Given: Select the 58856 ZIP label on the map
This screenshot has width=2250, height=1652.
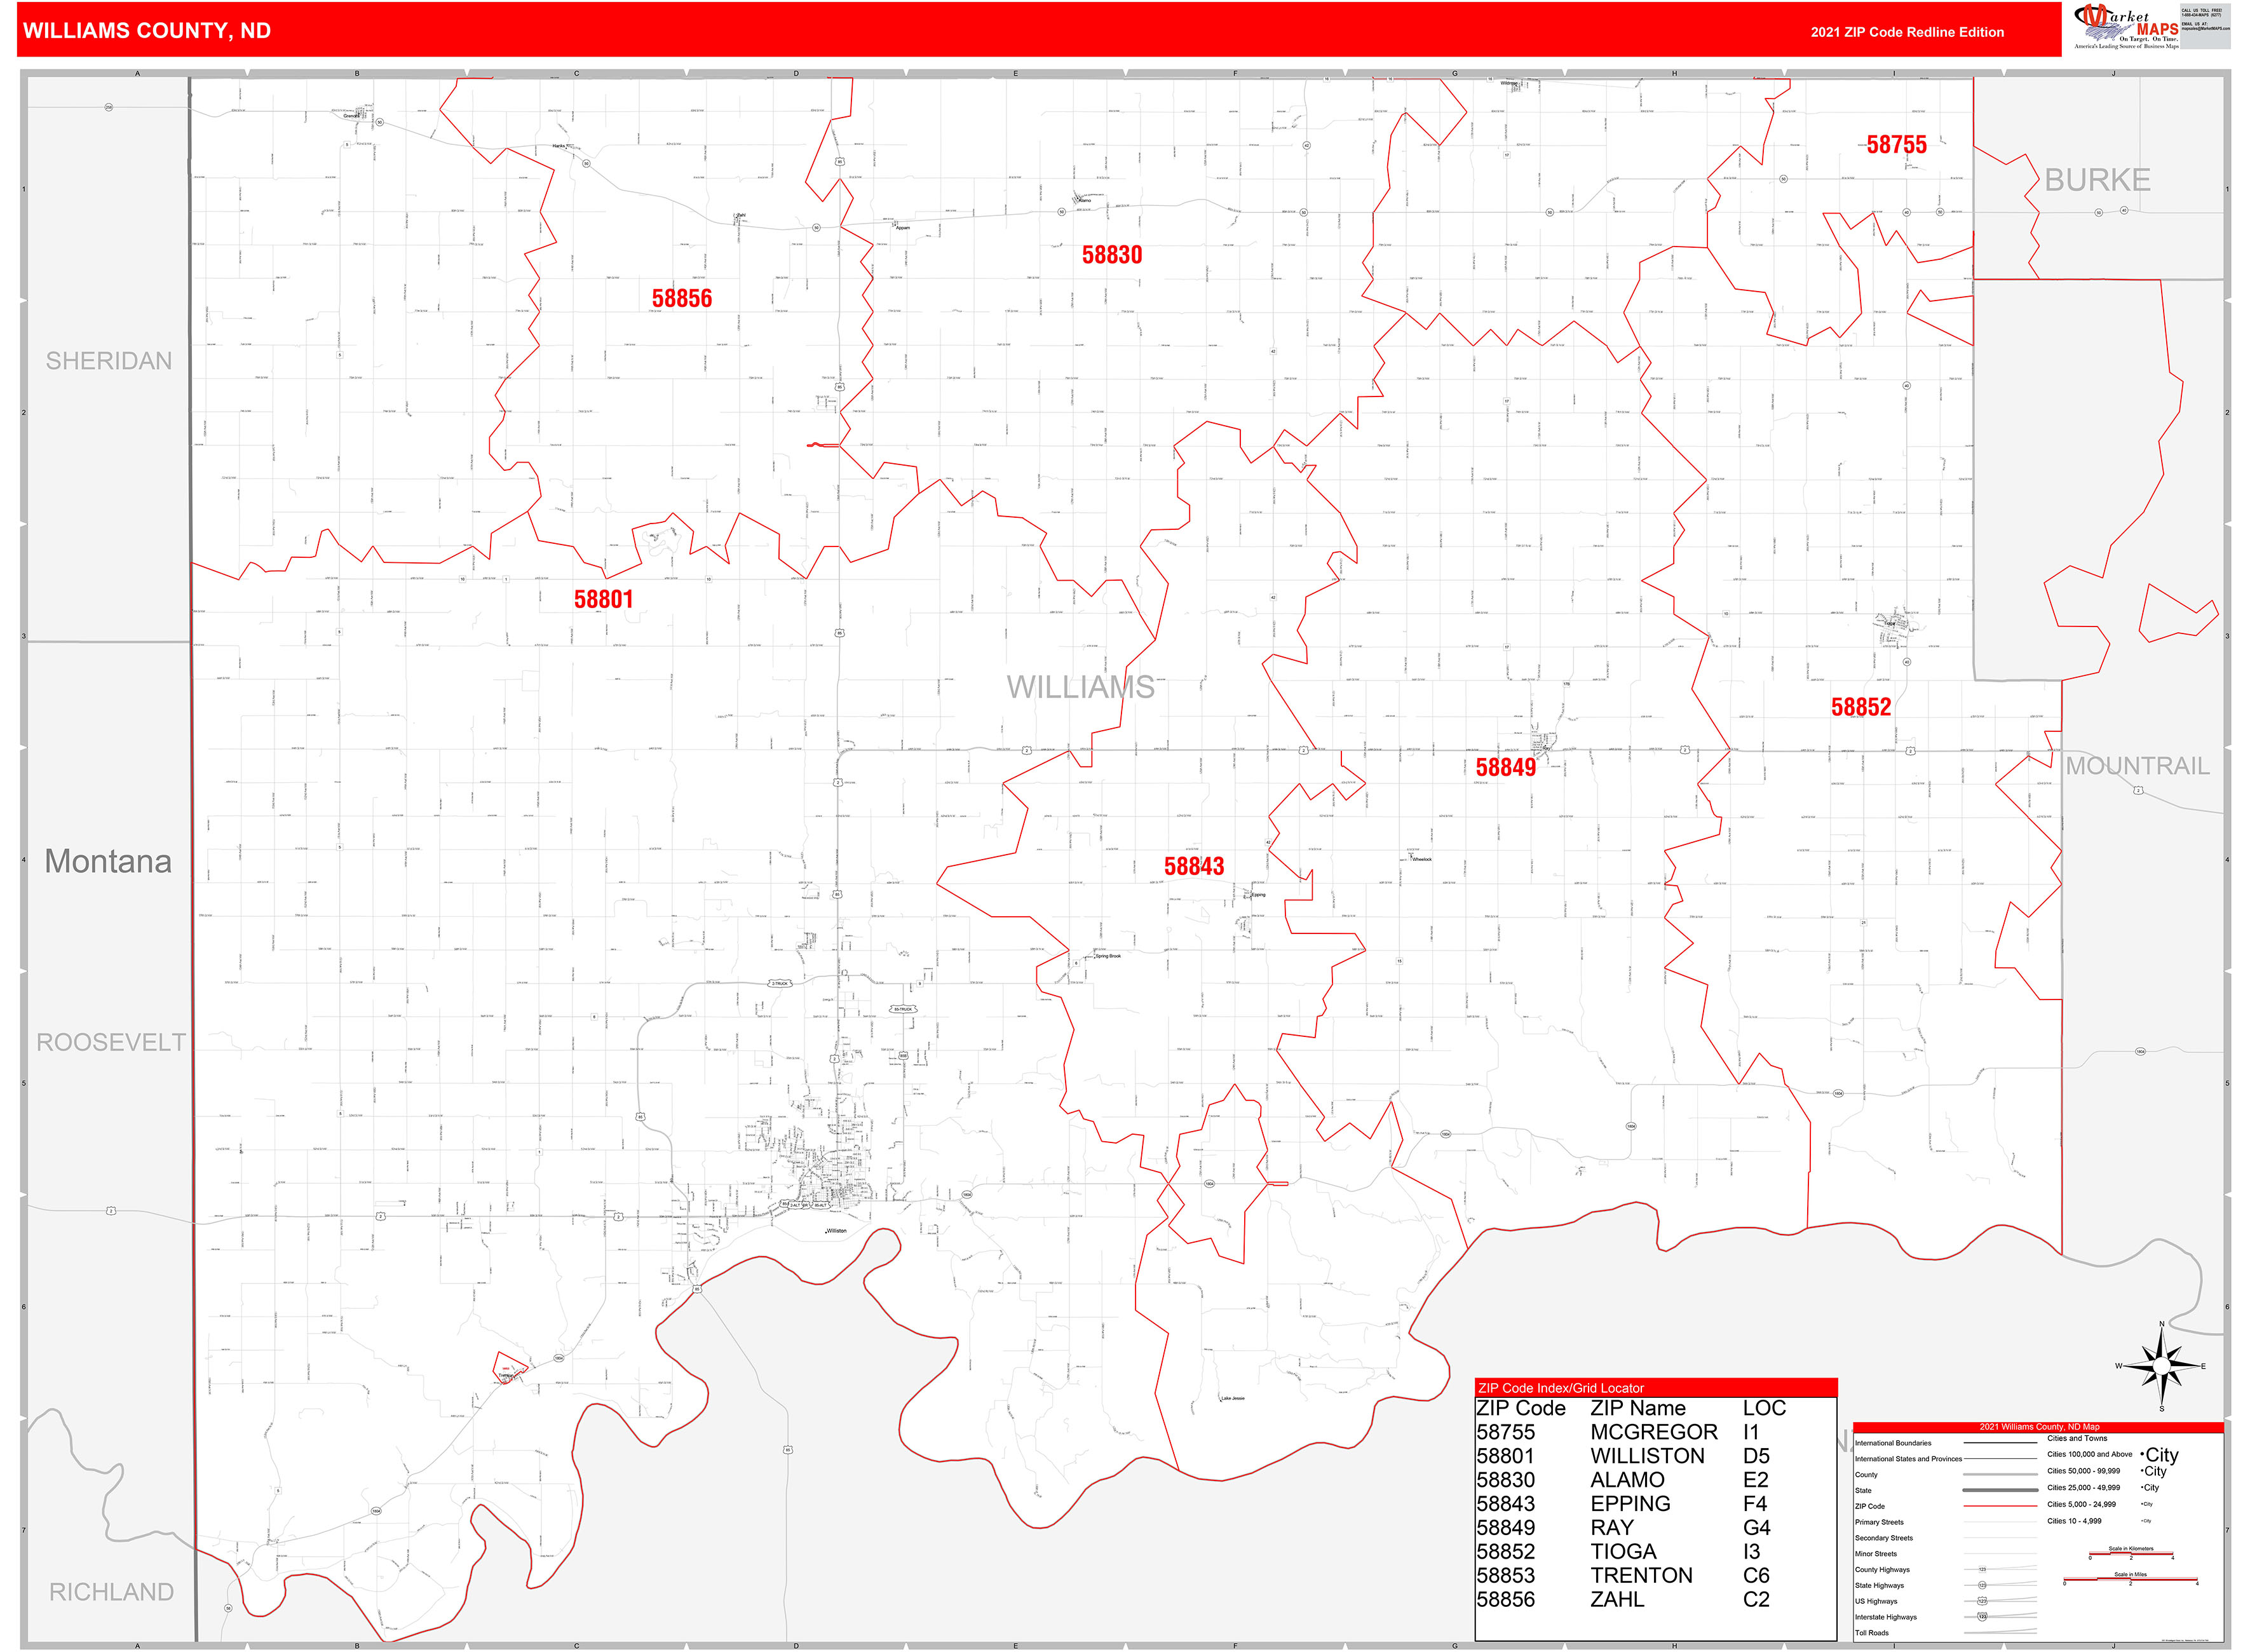Looking at the screenshot, I should [x=682, y=298].
